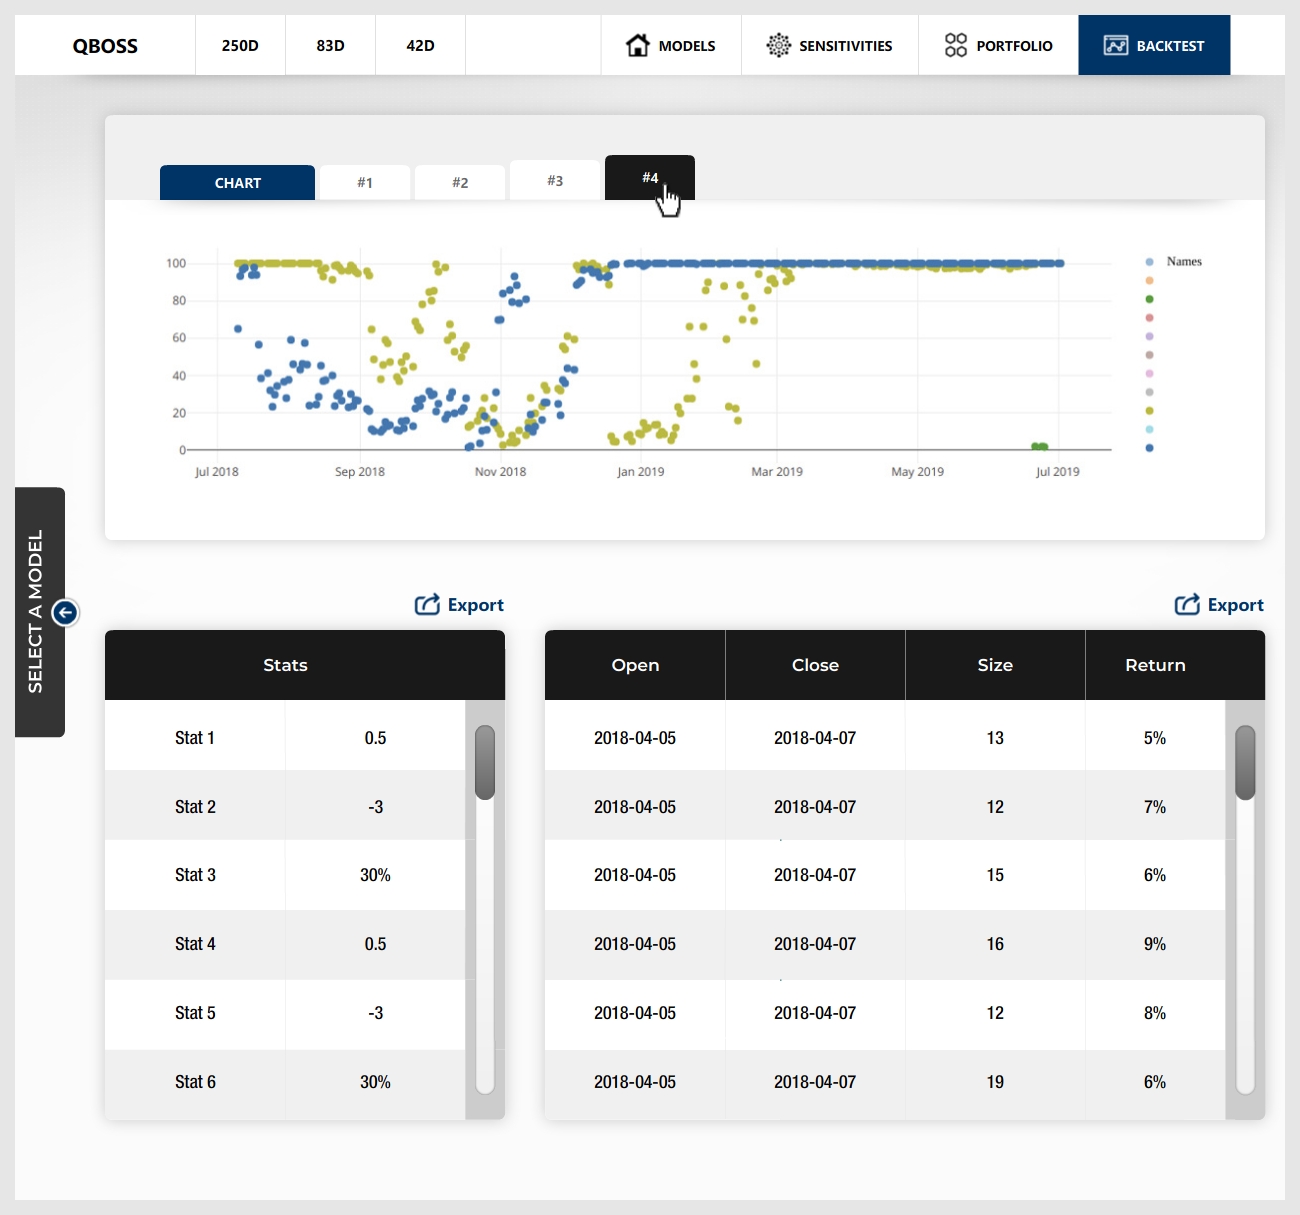Click the Portfolio four-circles icon
This screenshot has width=1300, height=1215.
coord(956,45)
